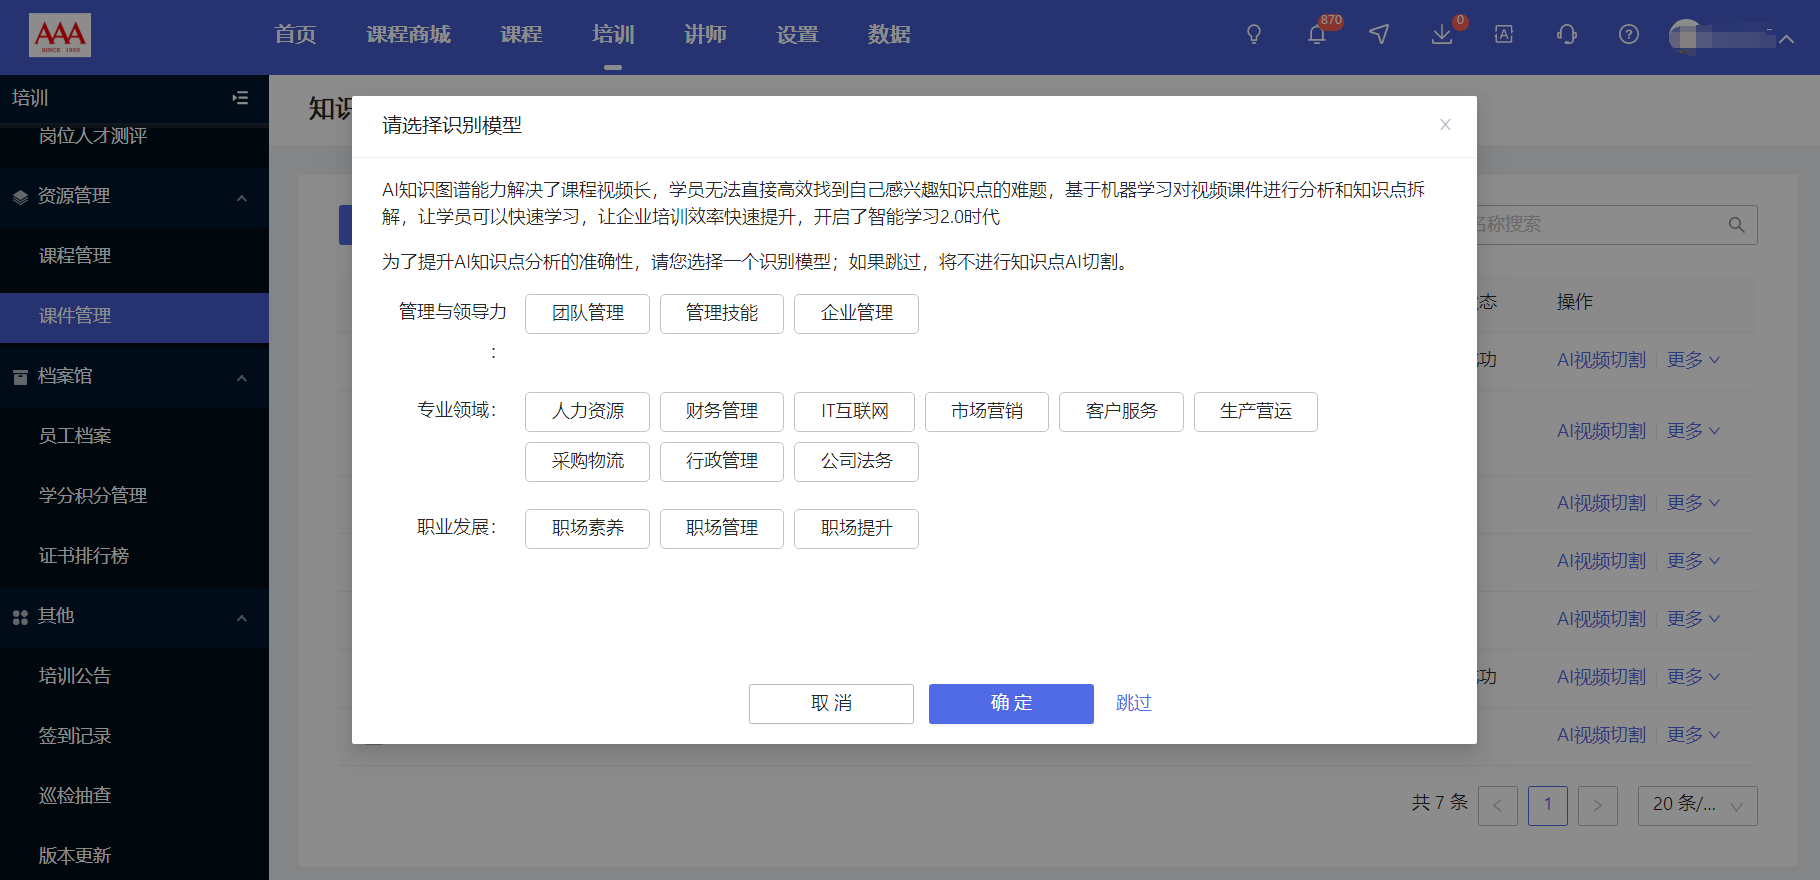Image resolution: width=1820 pixels, height=880 pixels.
Task: Click the AAA logo
Action: pos(60,35)
